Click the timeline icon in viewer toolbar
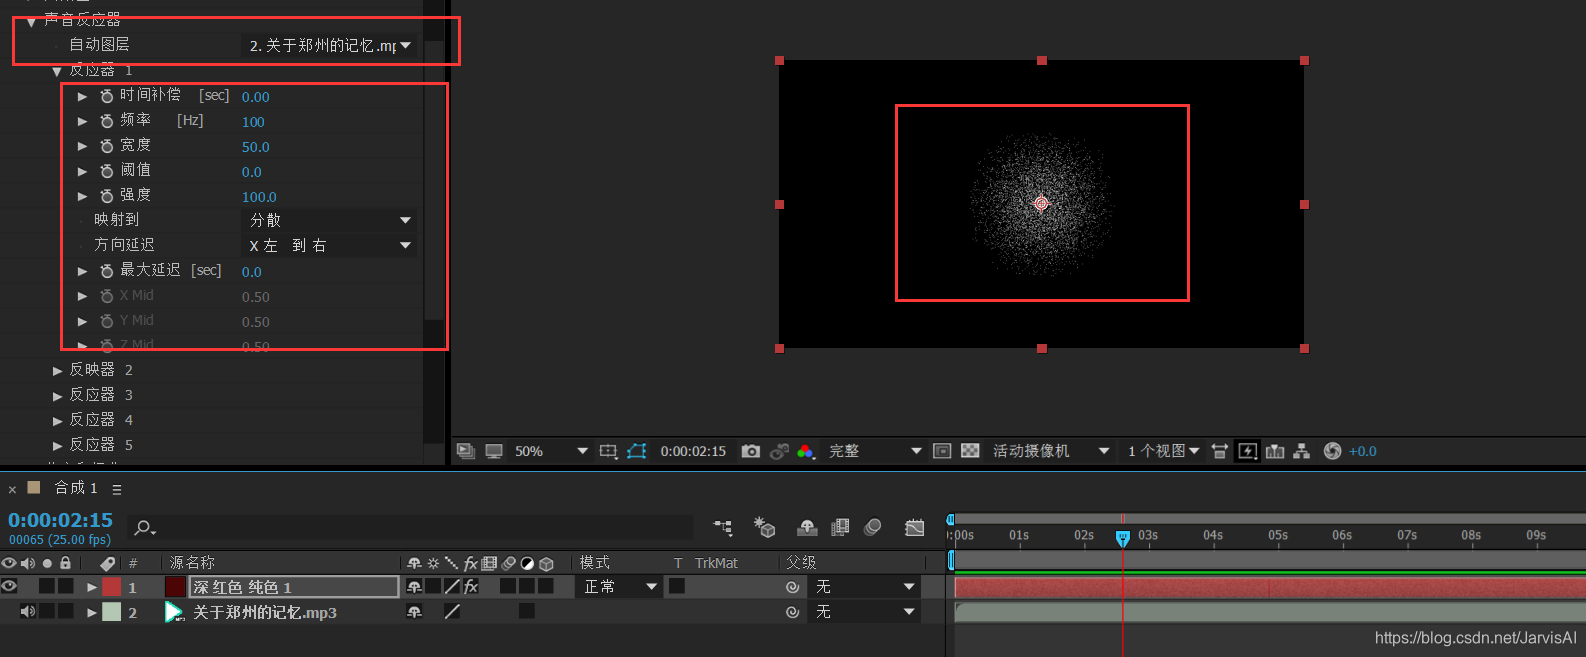Viewport: 1586px width, 657px height. click(x=1275, y=451)
